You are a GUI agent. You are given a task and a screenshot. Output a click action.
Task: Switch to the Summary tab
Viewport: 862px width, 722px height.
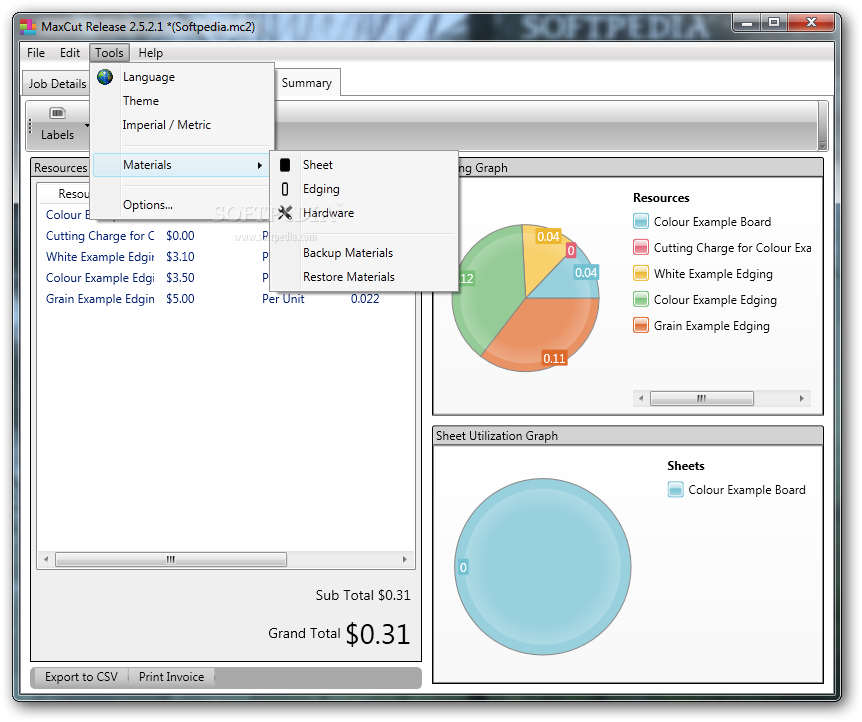307,82
